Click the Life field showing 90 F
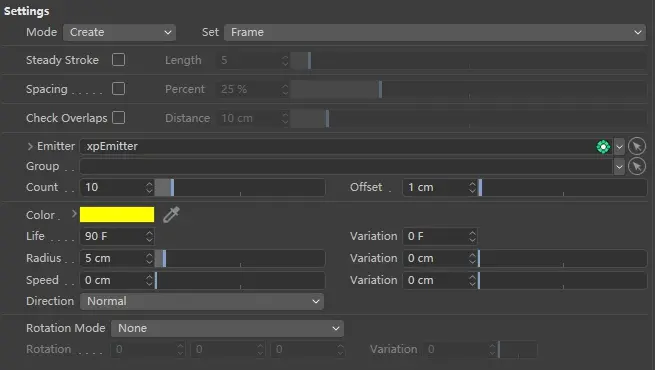Screen dimensions: 655x370 tap(112, 236)
